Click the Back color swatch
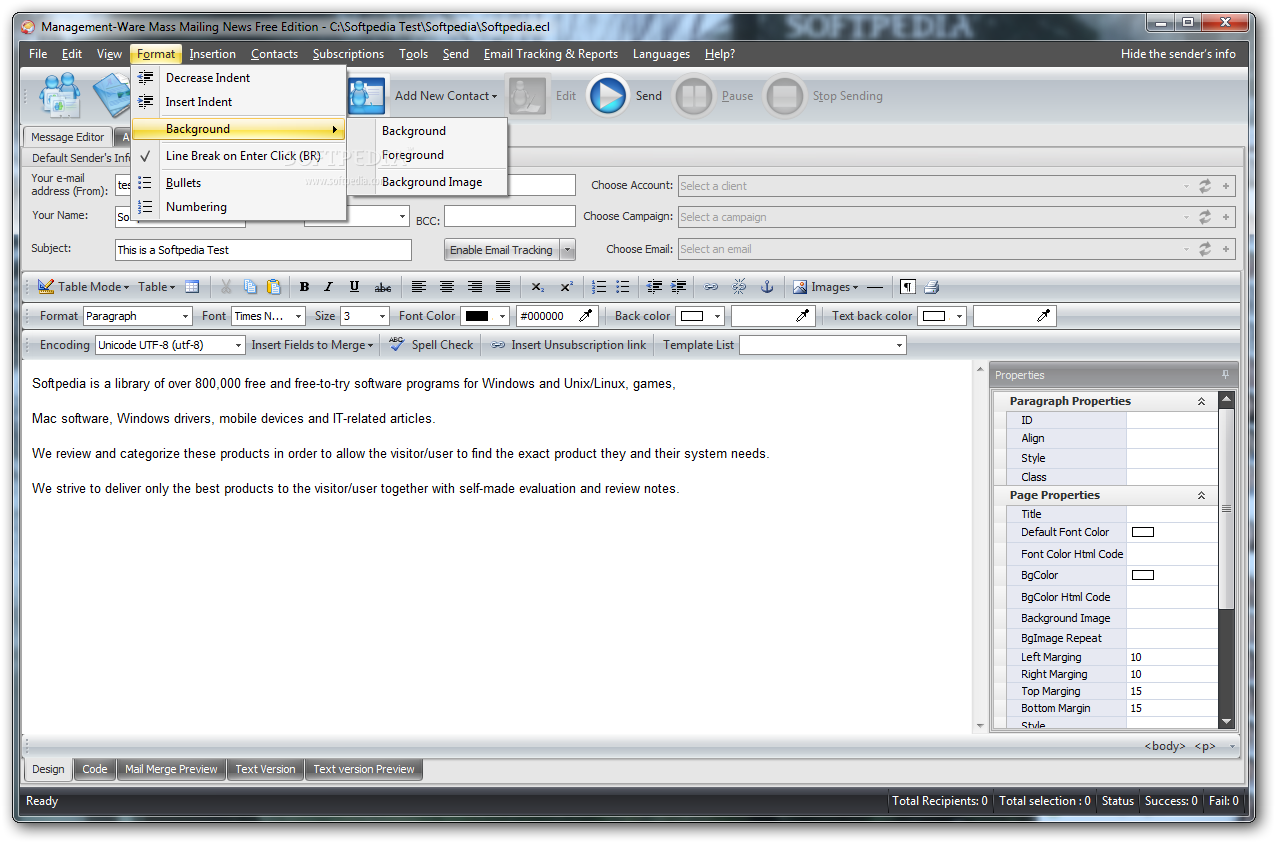The height and width of the screenshot is (843, 1276). point(691,316)
